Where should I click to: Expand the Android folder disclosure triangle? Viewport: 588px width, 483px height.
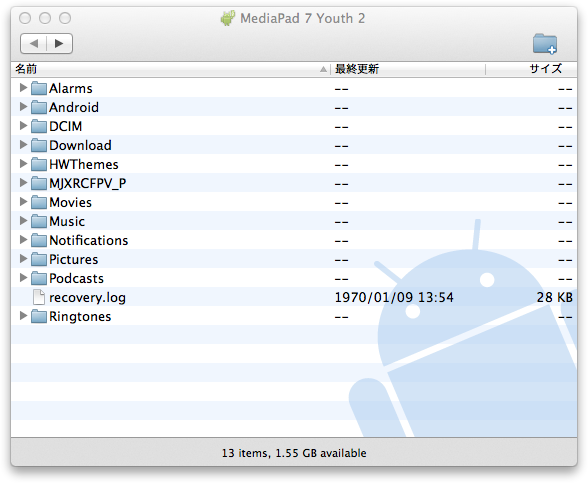click(x=23, y=107)
